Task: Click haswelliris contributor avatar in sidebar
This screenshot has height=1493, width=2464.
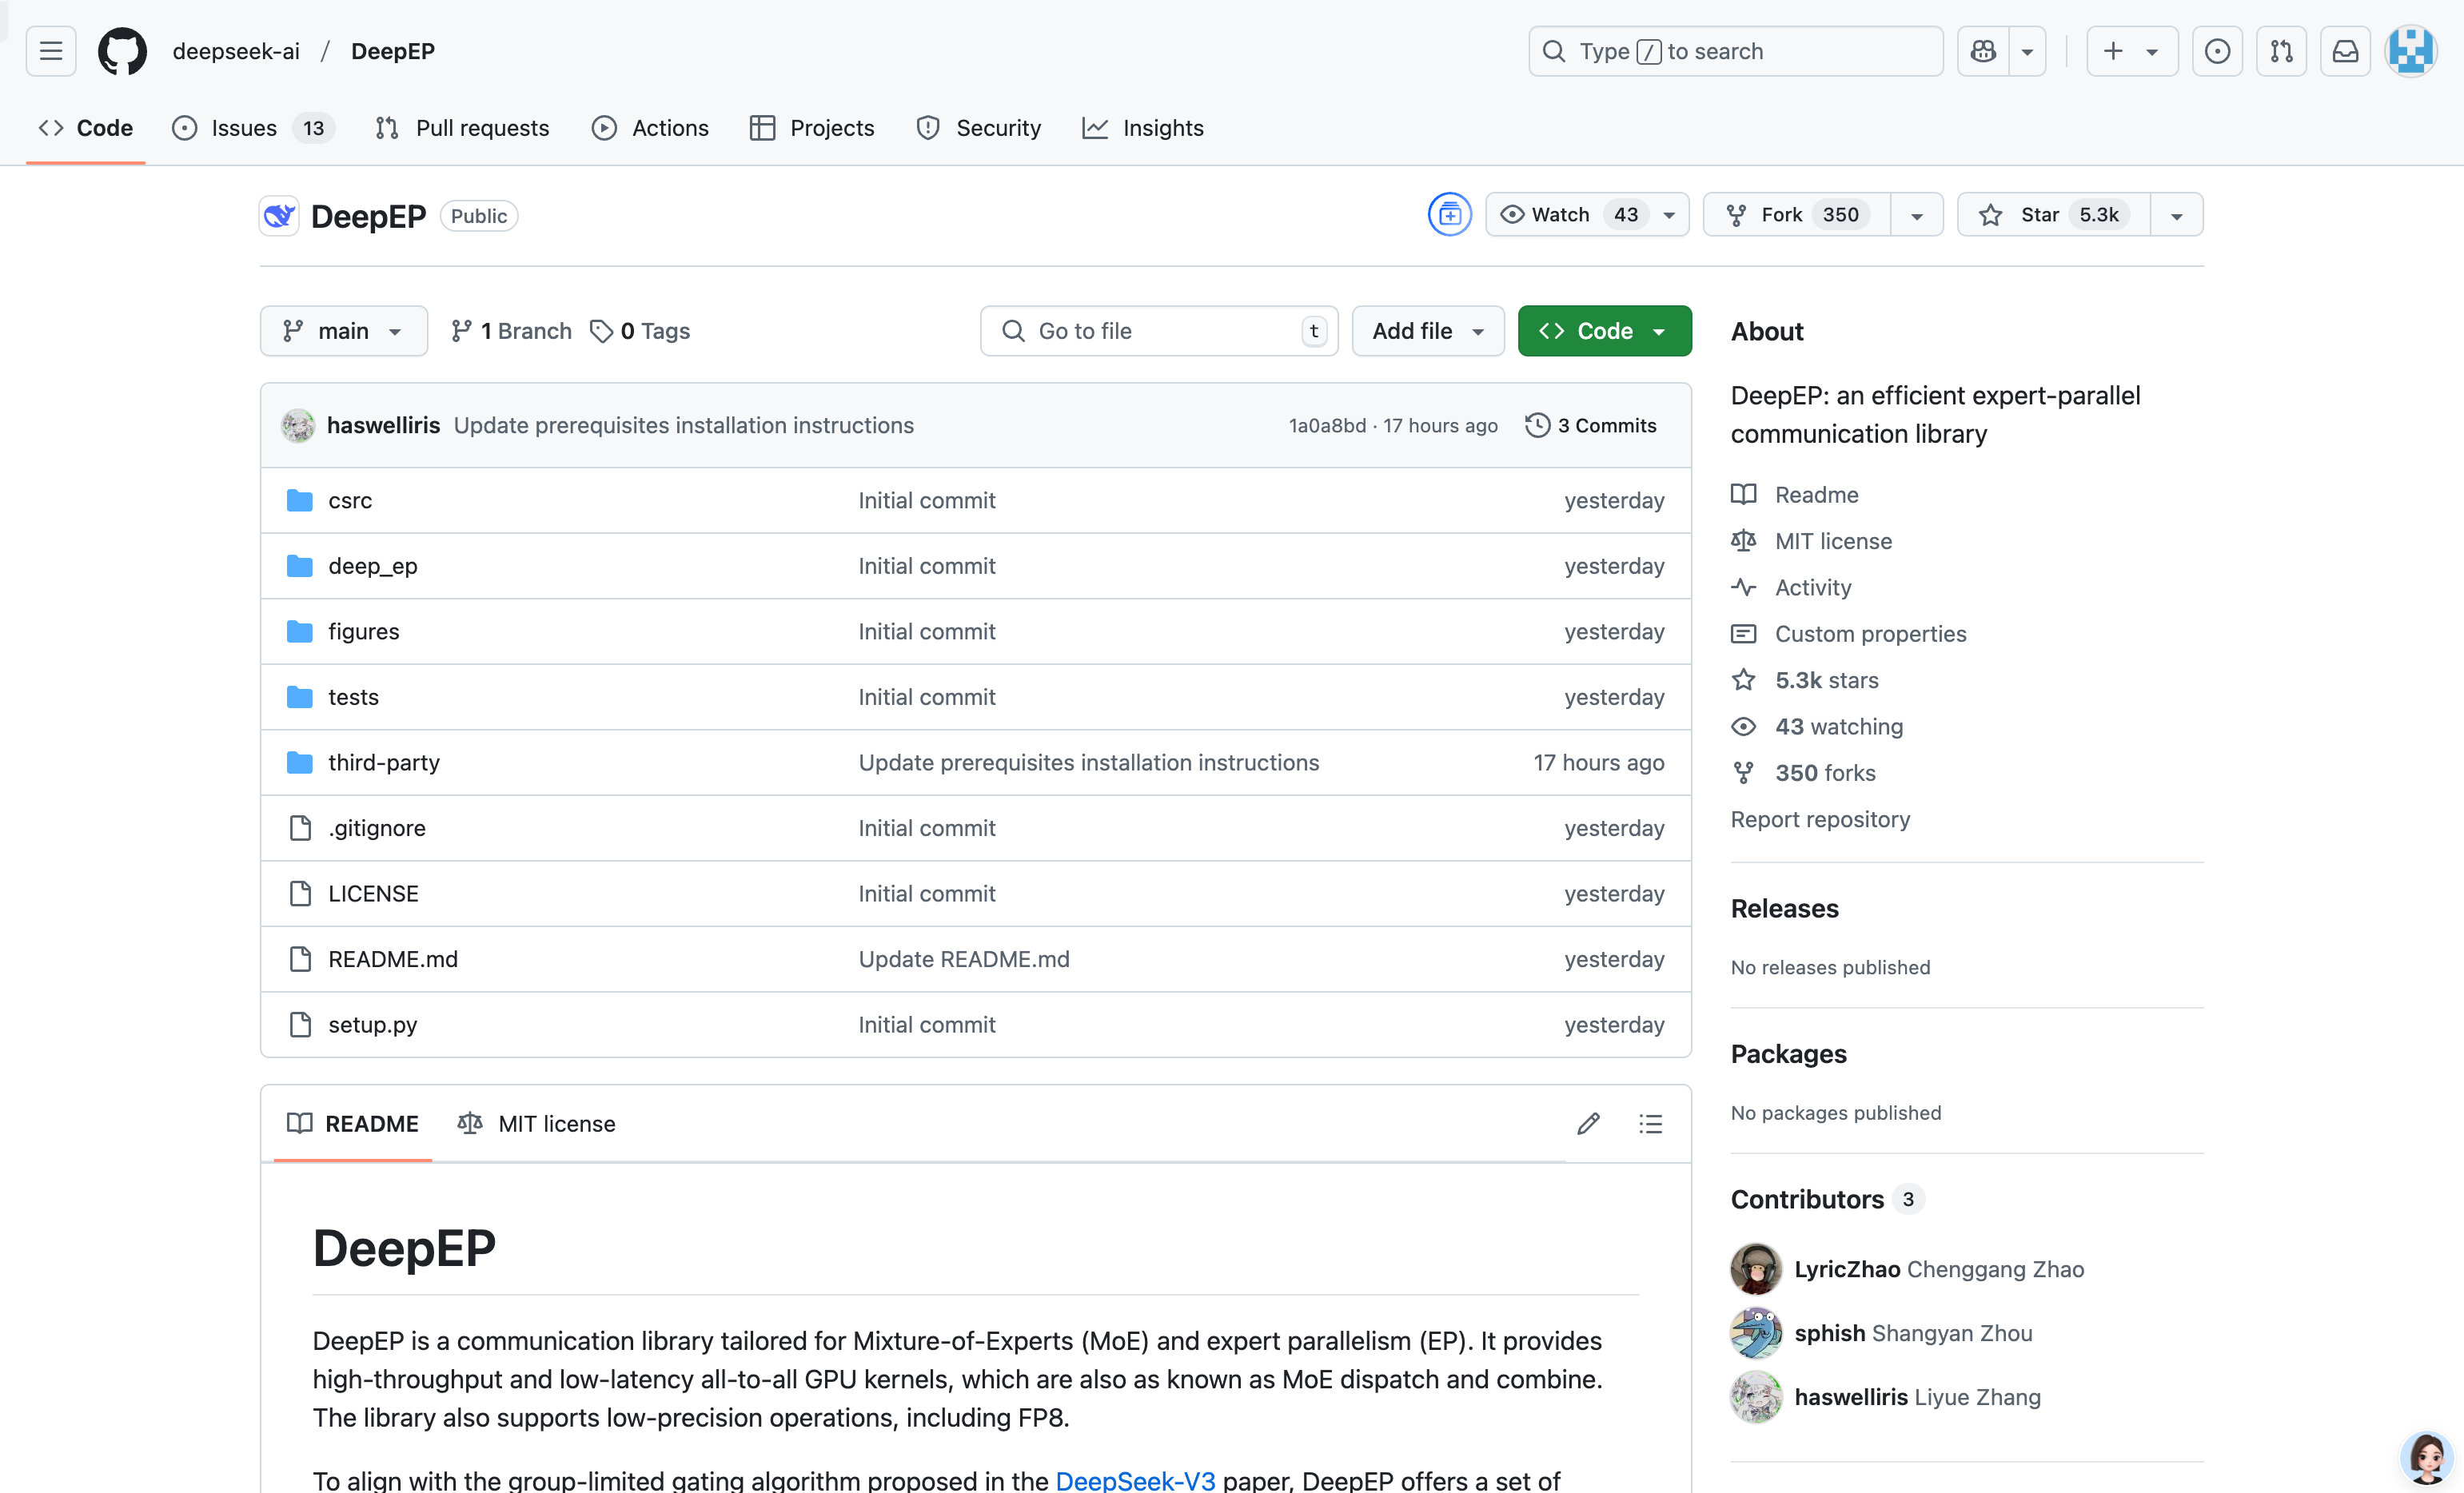Action: click(1756, 1396)
